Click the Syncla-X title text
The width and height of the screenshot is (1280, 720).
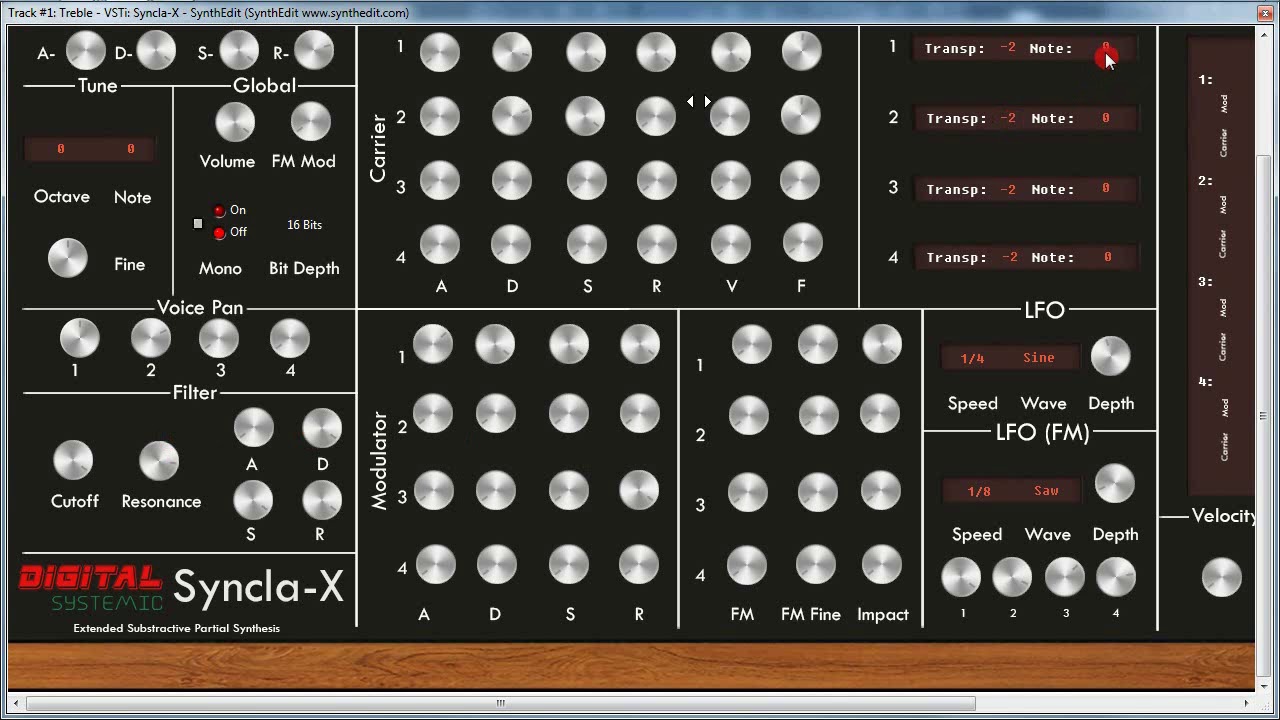click(x=258, y=587)
